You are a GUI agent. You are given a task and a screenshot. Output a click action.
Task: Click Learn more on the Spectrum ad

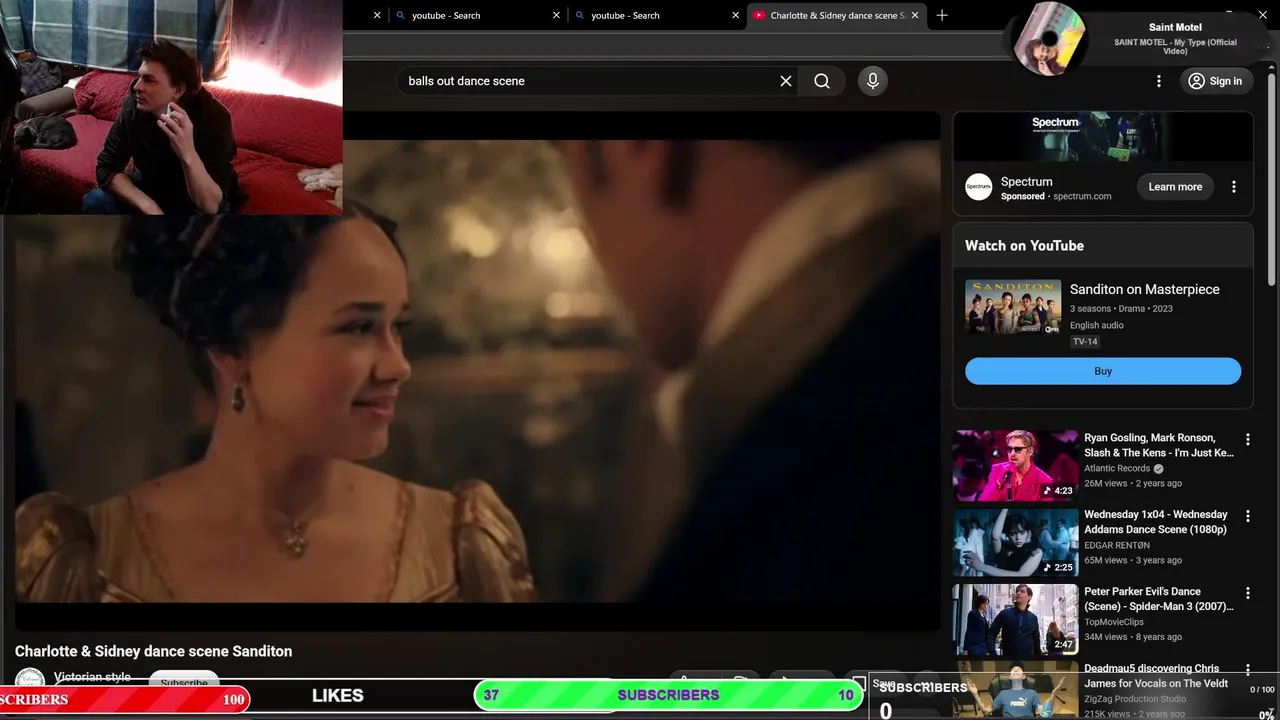click(1175, 187)
